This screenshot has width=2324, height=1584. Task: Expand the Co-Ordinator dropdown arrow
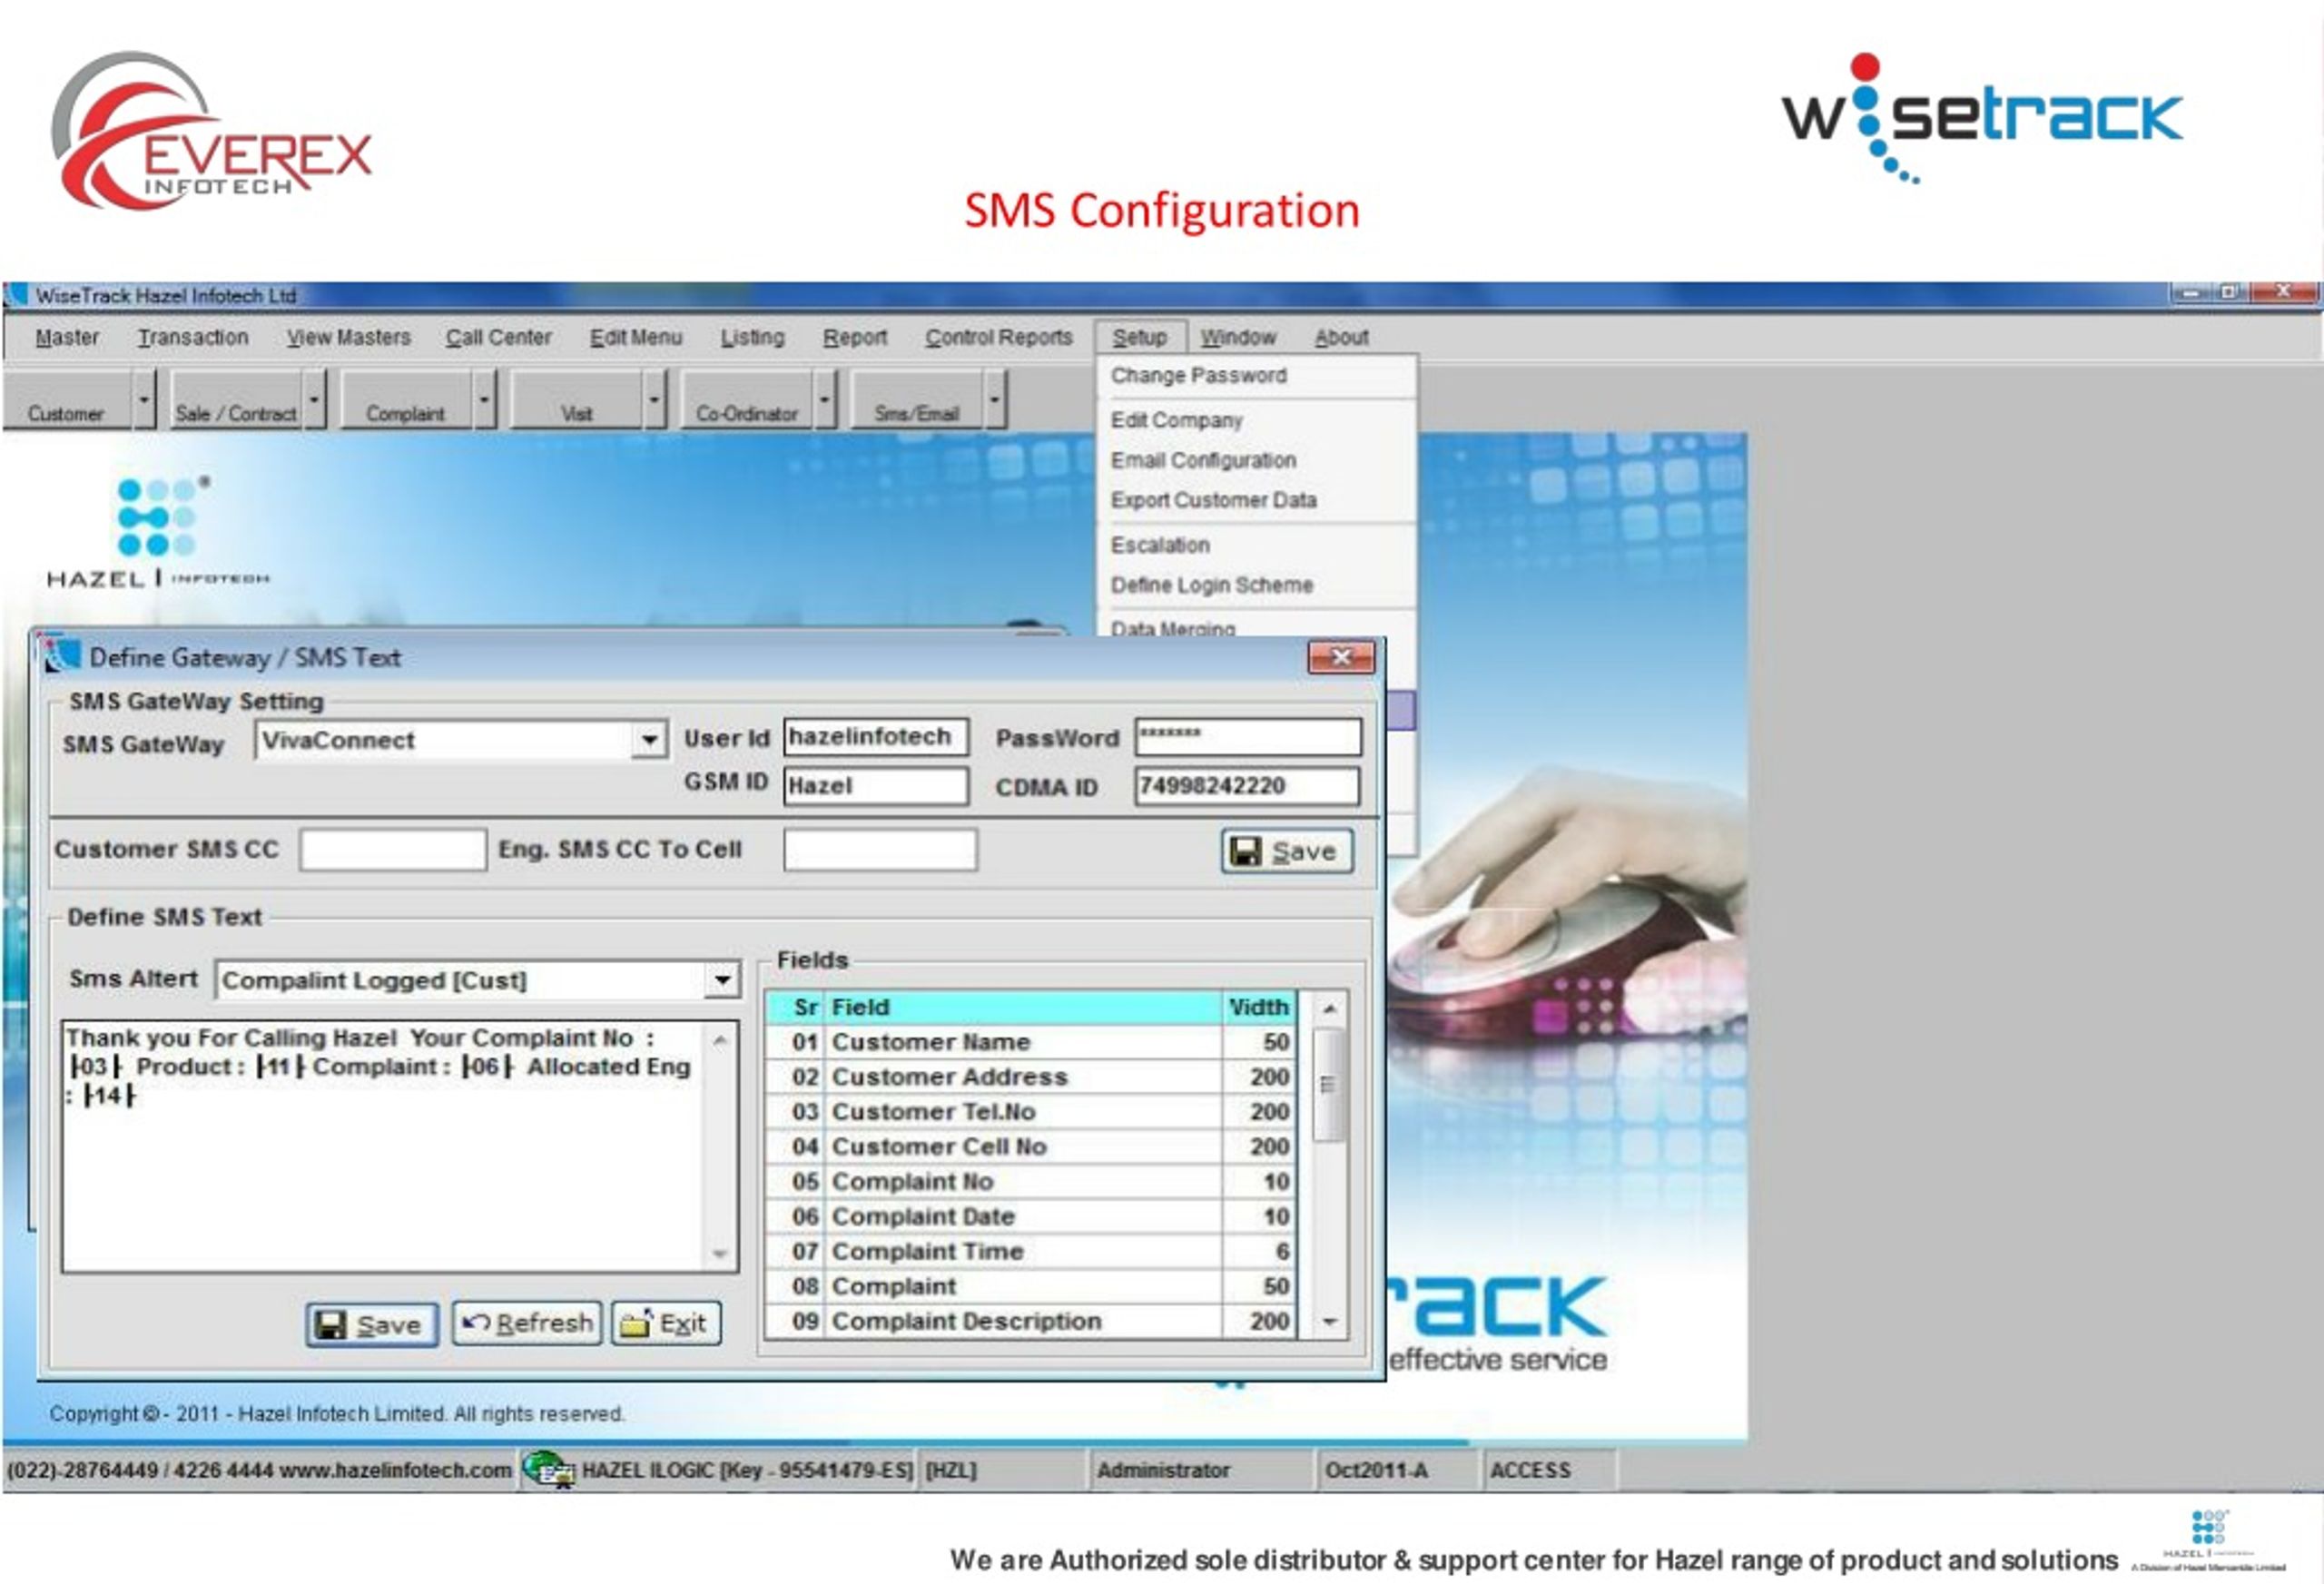(824, 401)
